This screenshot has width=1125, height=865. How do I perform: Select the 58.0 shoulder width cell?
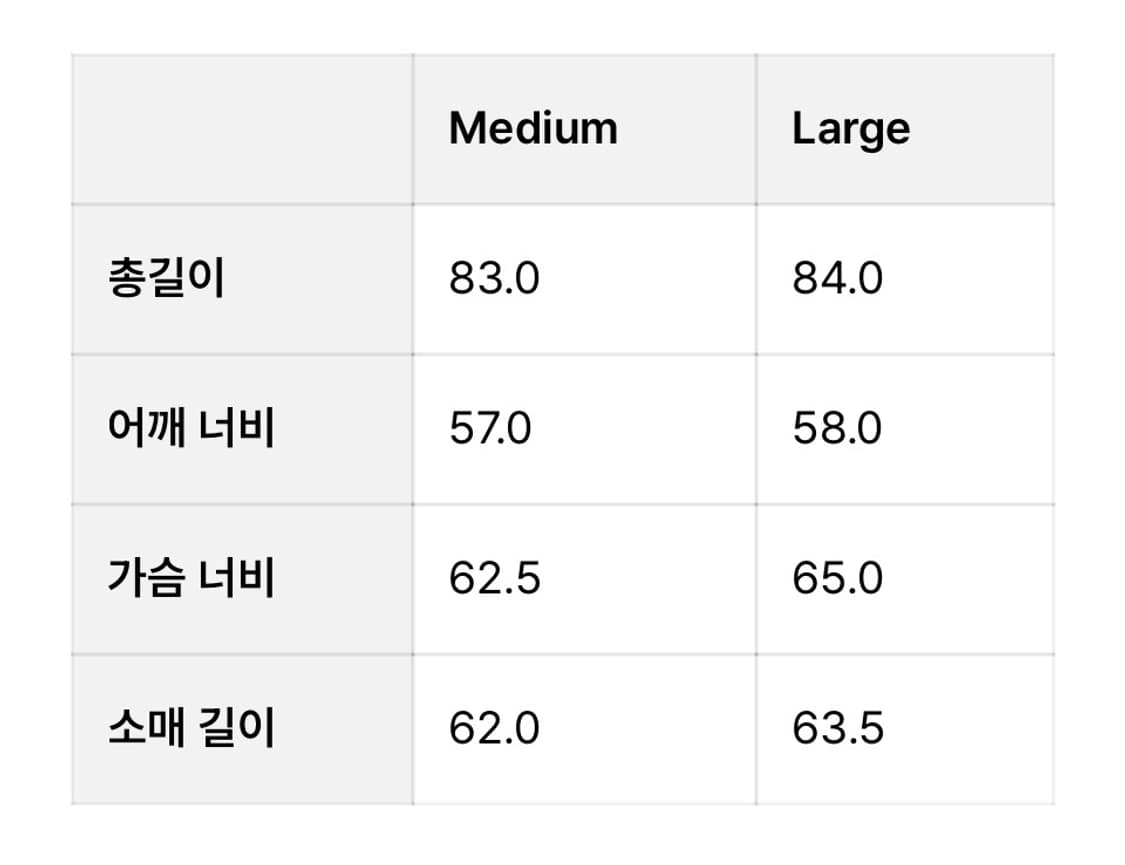click(905, 430)
